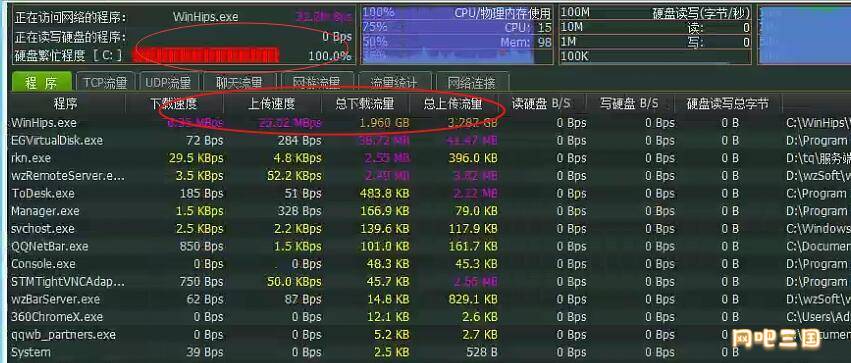This screenshot has height=363, width=851.
Task: Sort by the 下载速度 column header
Action: pyautogui.click(x=174, y=103)
